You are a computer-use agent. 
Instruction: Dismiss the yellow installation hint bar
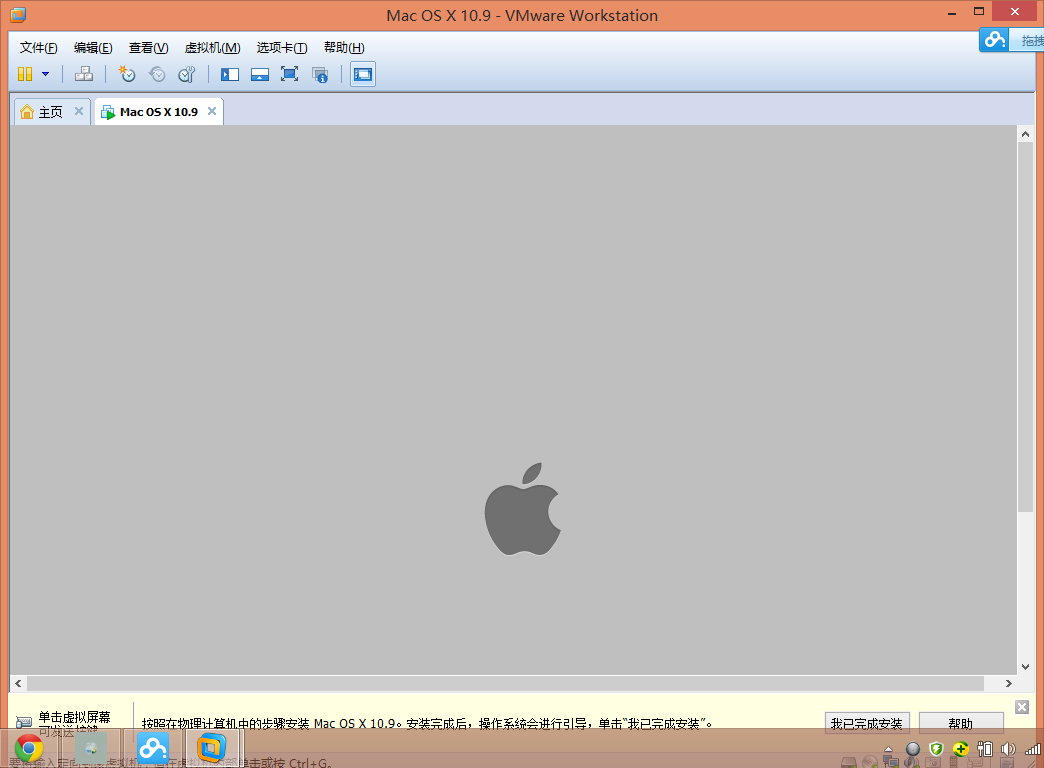click(x=1022, y=707)
